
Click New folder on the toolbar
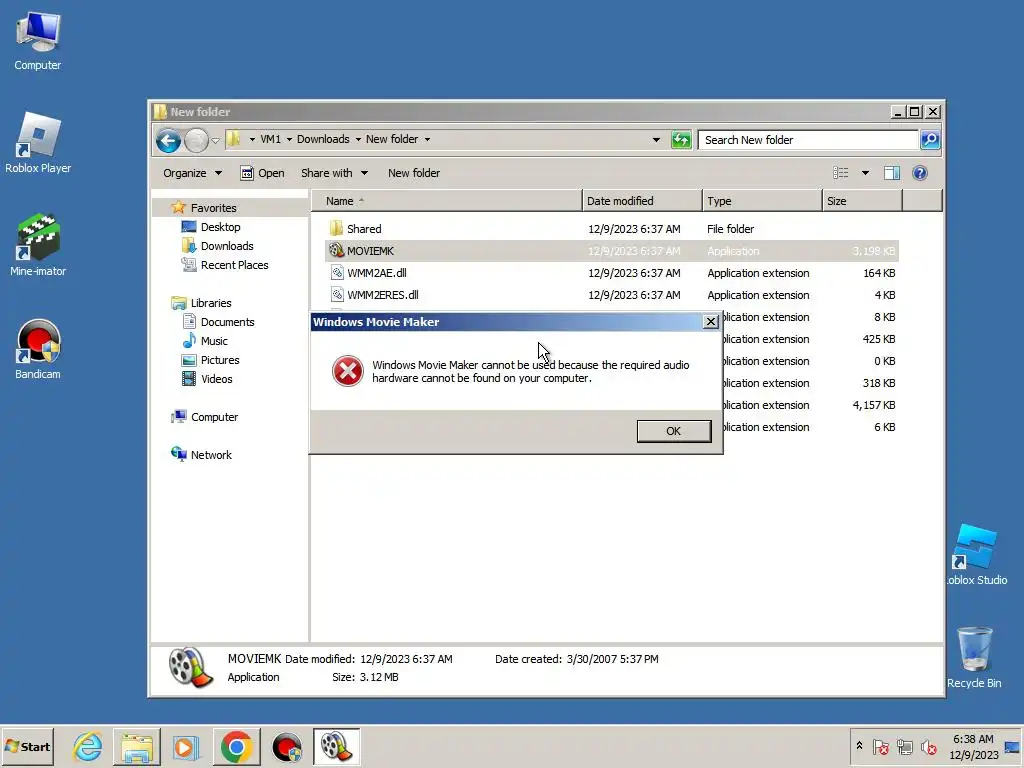pyautogui.click(x=413, y=173)
